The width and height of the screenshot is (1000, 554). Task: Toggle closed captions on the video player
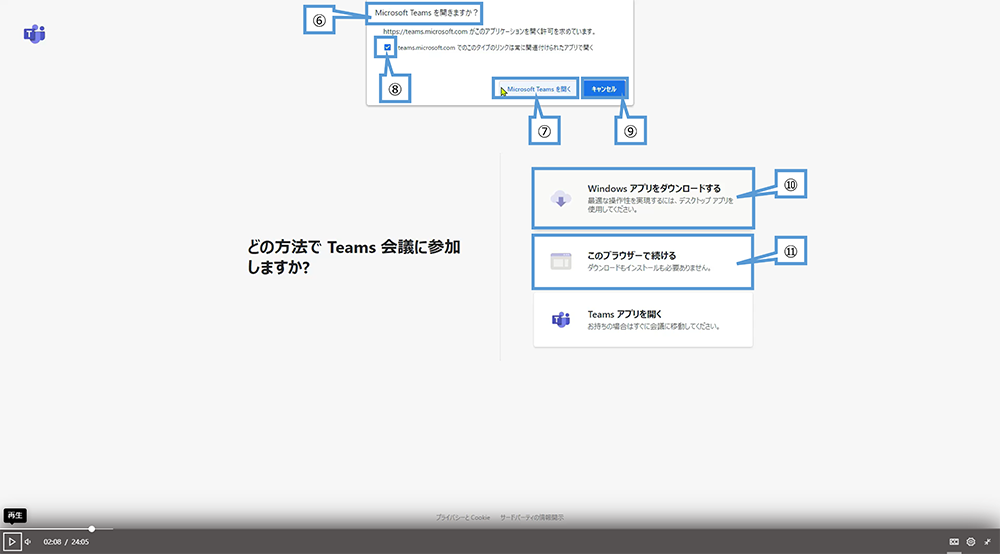[x=954, y=542]
